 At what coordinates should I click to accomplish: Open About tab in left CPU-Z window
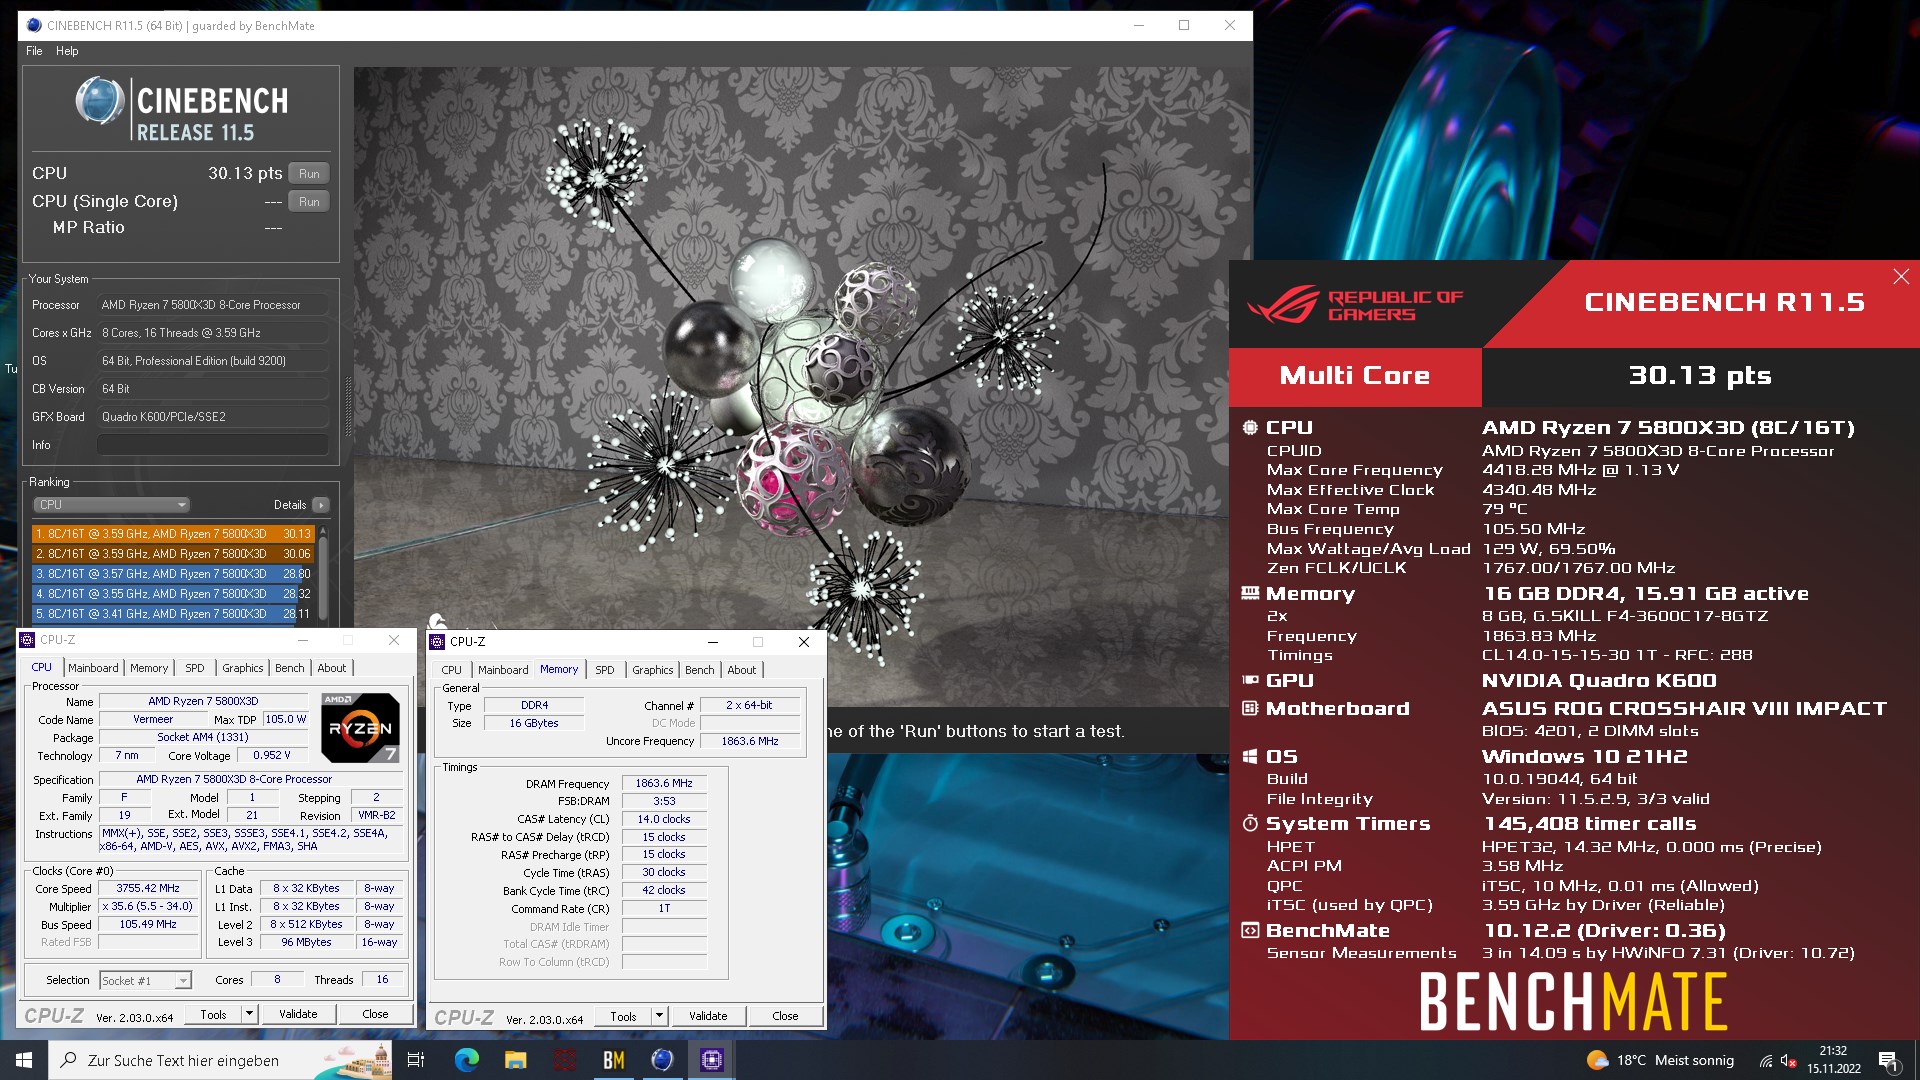[332, 668]
